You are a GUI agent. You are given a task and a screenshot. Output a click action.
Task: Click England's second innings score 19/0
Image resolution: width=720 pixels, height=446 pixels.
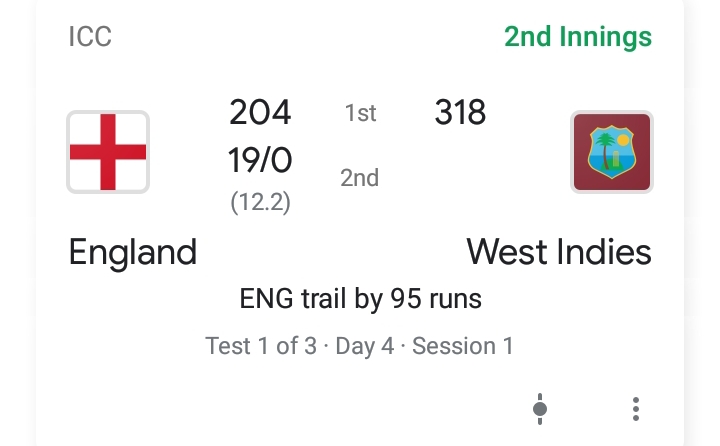pyautogui.click(x=260, y=160)
